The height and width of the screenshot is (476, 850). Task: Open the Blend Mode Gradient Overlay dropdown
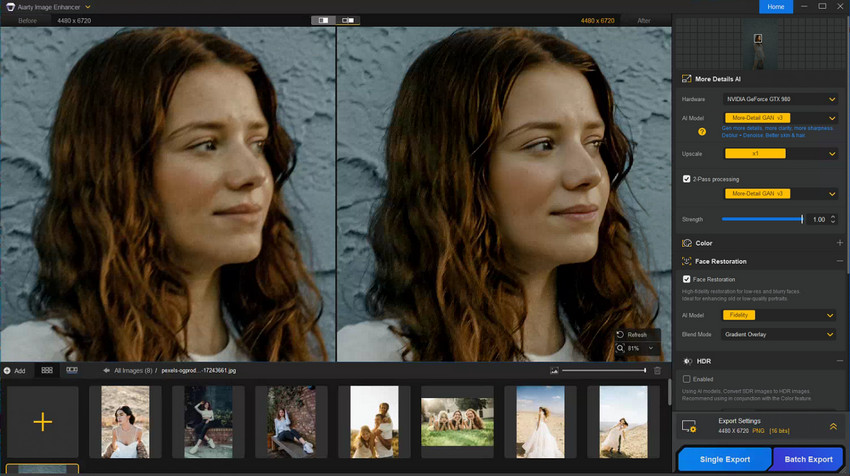click(778, 335)
